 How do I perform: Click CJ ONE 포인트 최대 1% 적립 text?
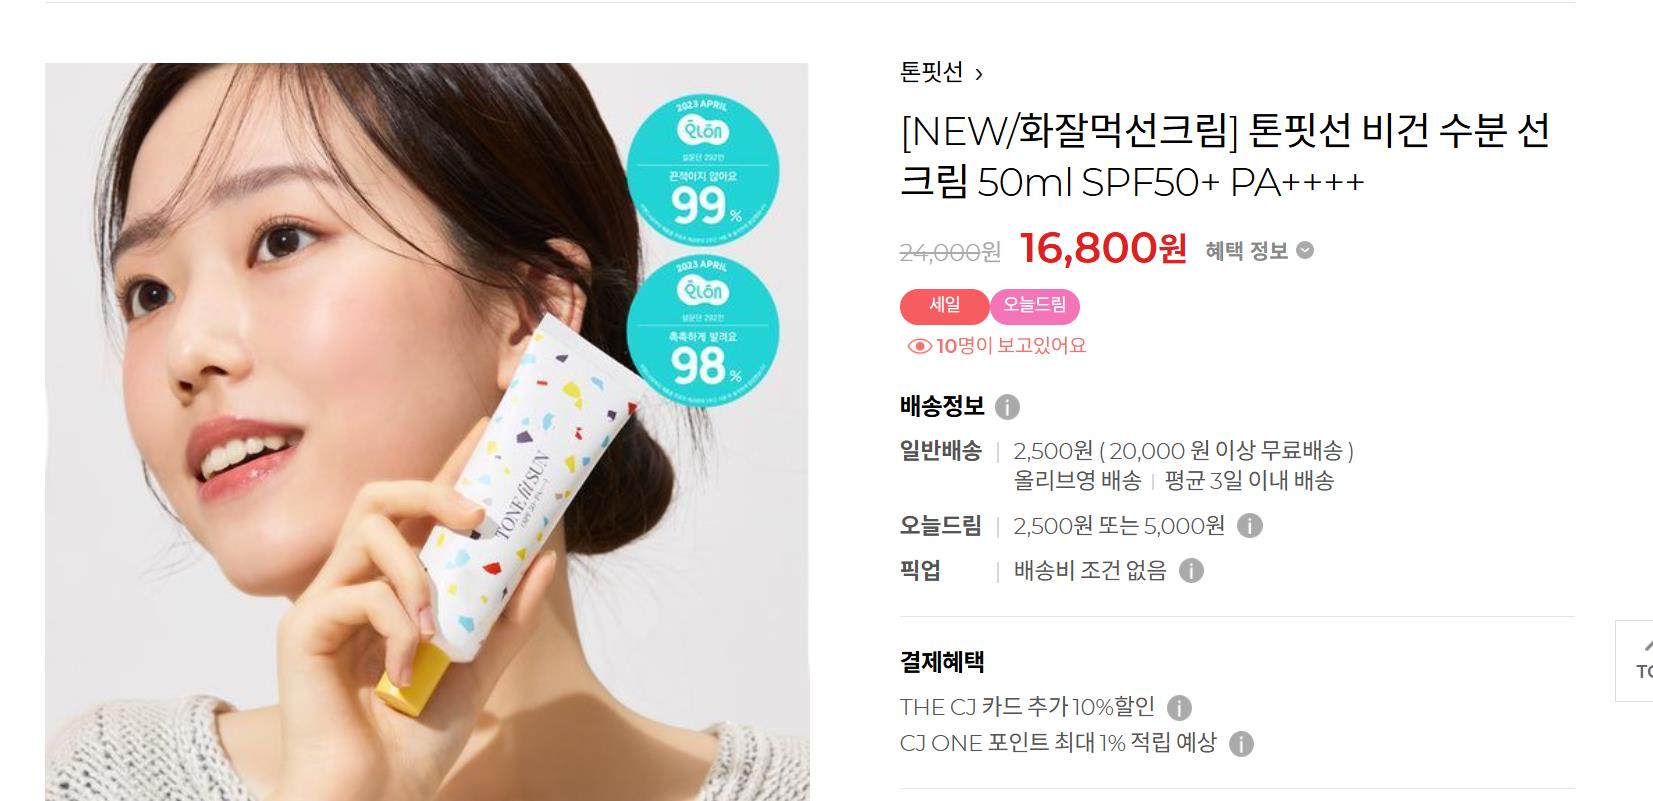tap(1058, 742)
